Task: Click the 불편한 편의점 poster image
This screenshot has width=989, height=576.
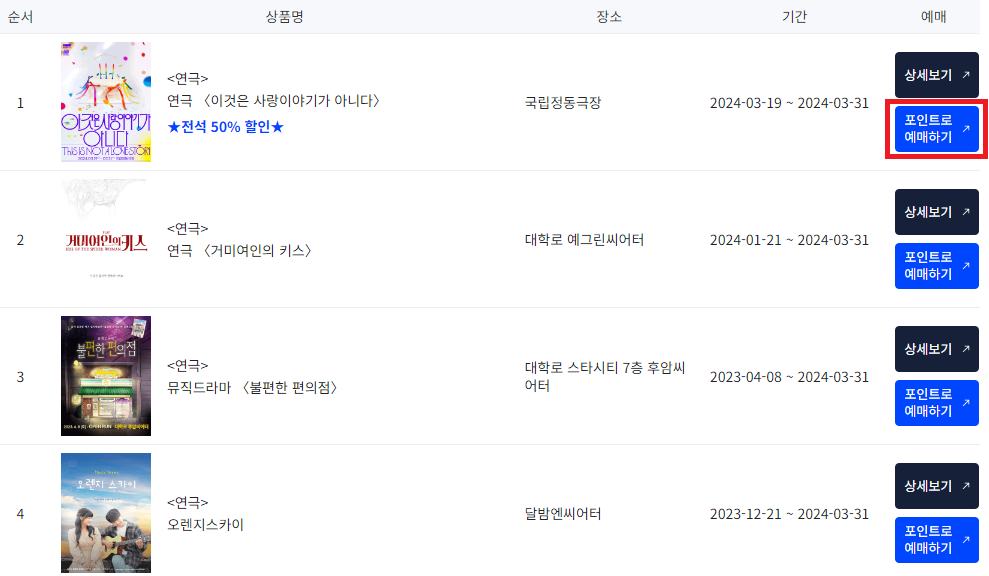Action: (x=105, y=376)
